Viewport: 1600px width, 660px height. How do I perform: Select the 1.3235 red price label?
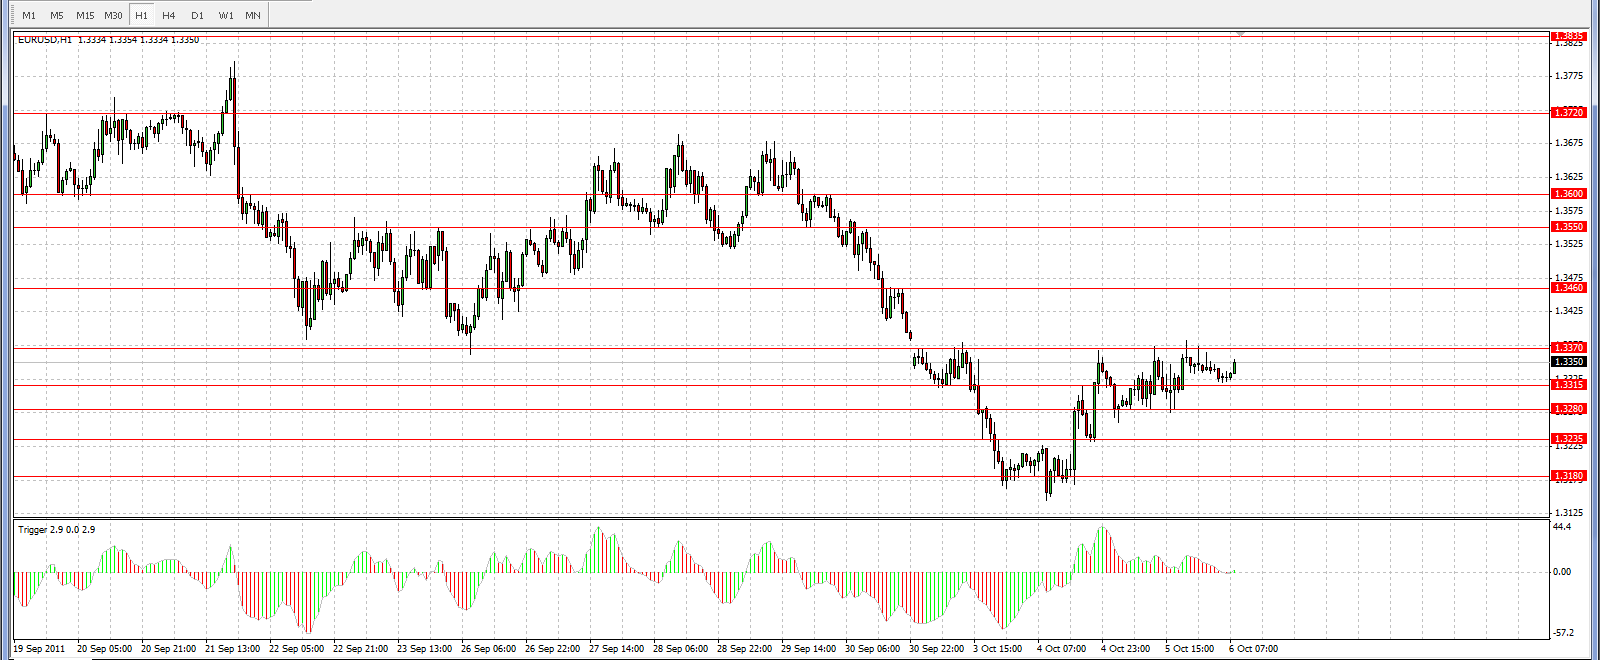pyautogui.click(x=1568, y=439)
